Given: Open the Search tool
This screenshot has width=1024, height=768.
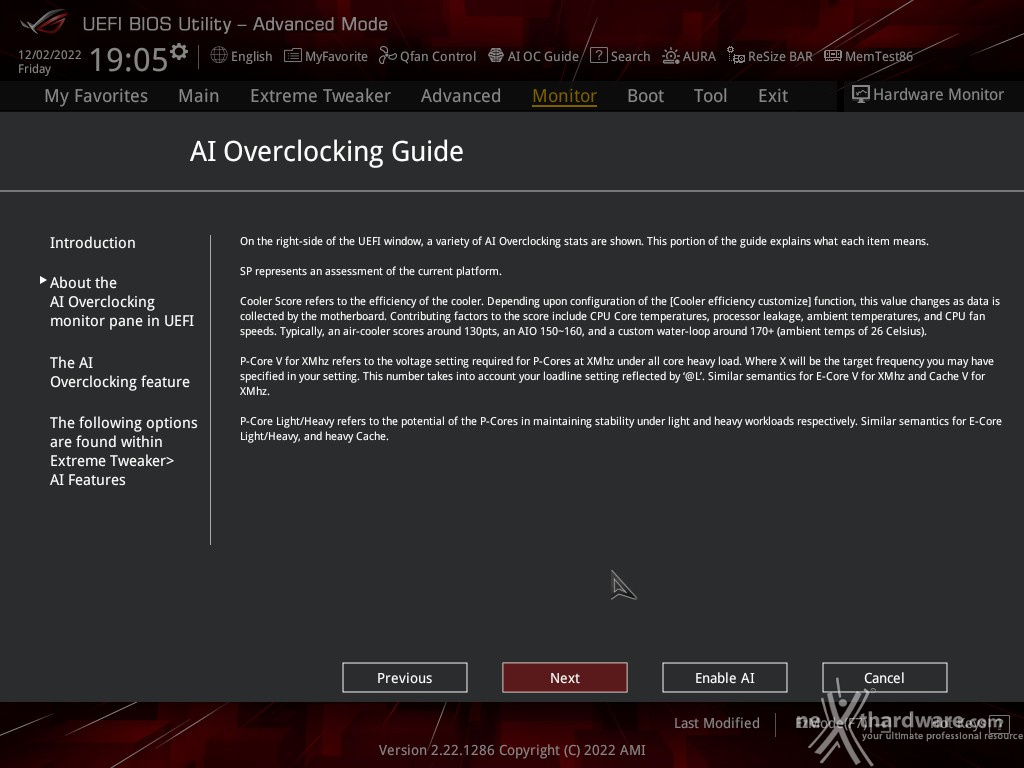Looking at the screenshot, I should pyautogui.click(x=620, y=56).
